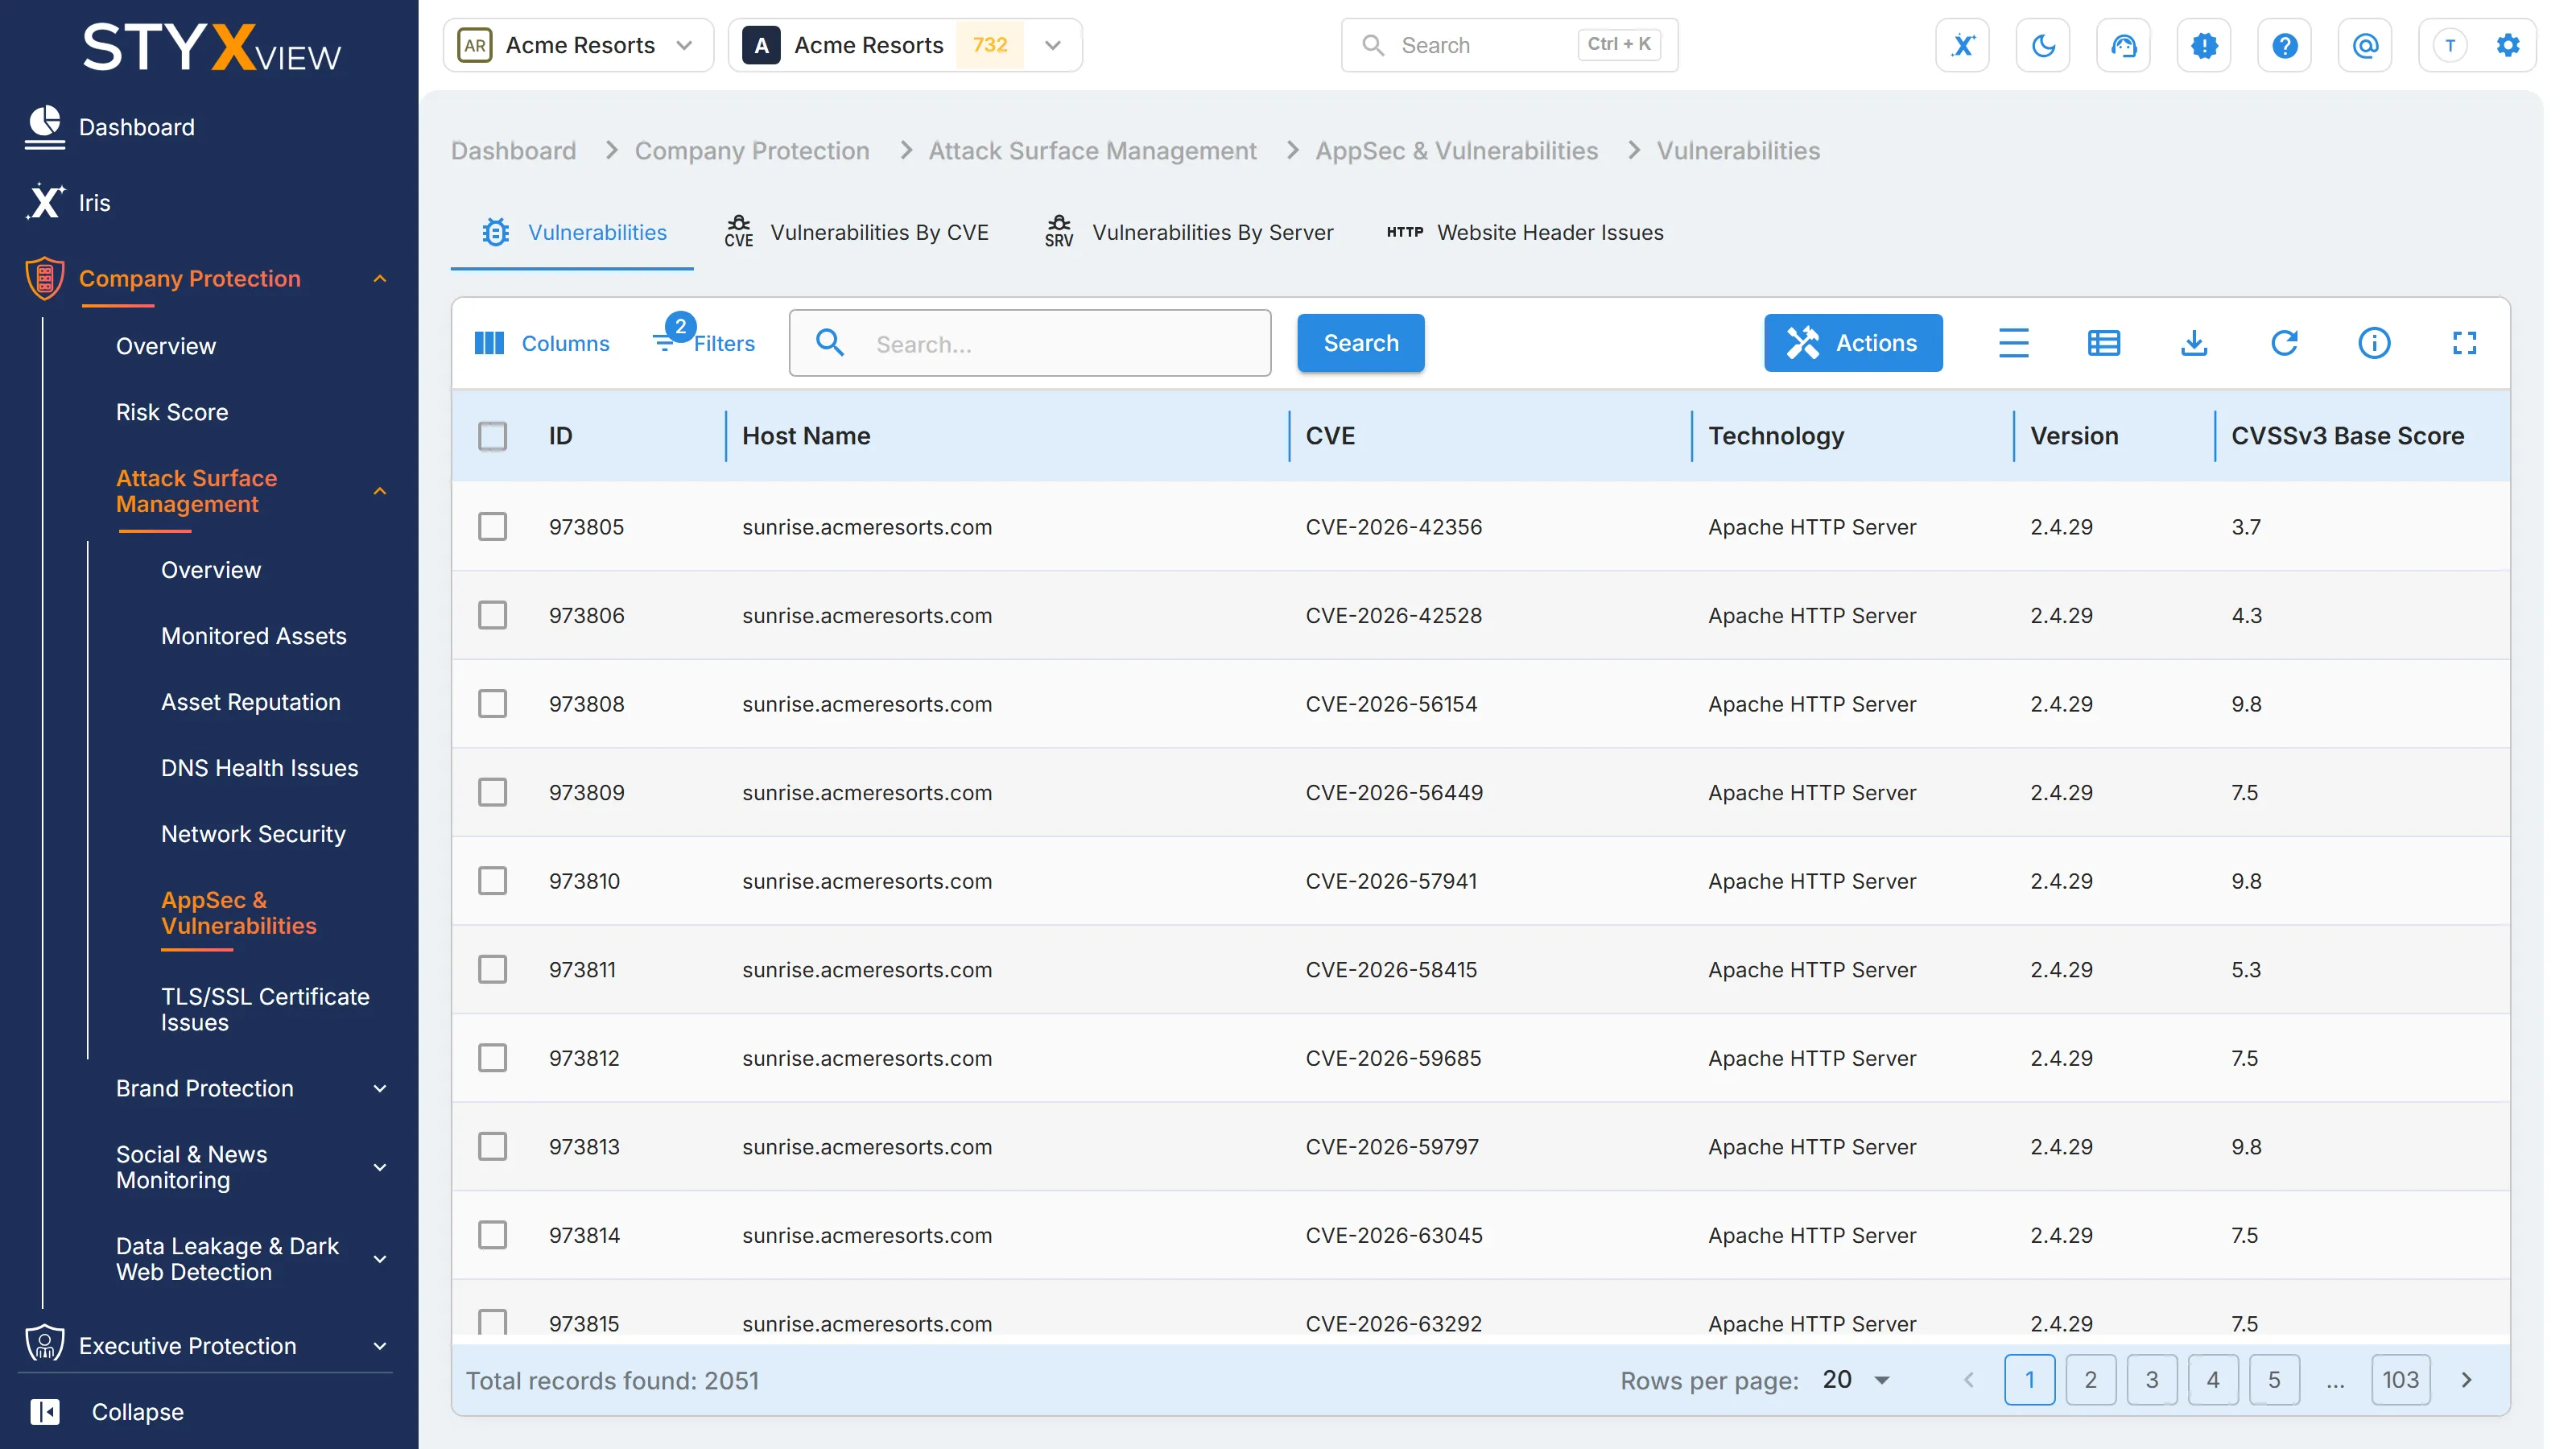Click the Company Protection shield icon
2576x1449 pixels.
tap(44, 278)
